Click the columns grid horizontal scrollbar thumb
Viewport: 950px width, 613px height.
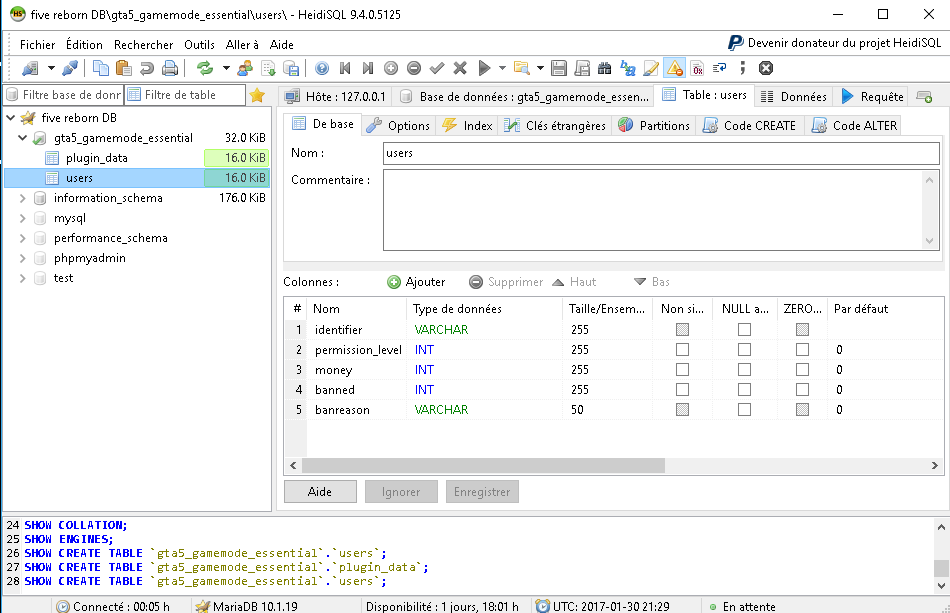pos(483,465)
